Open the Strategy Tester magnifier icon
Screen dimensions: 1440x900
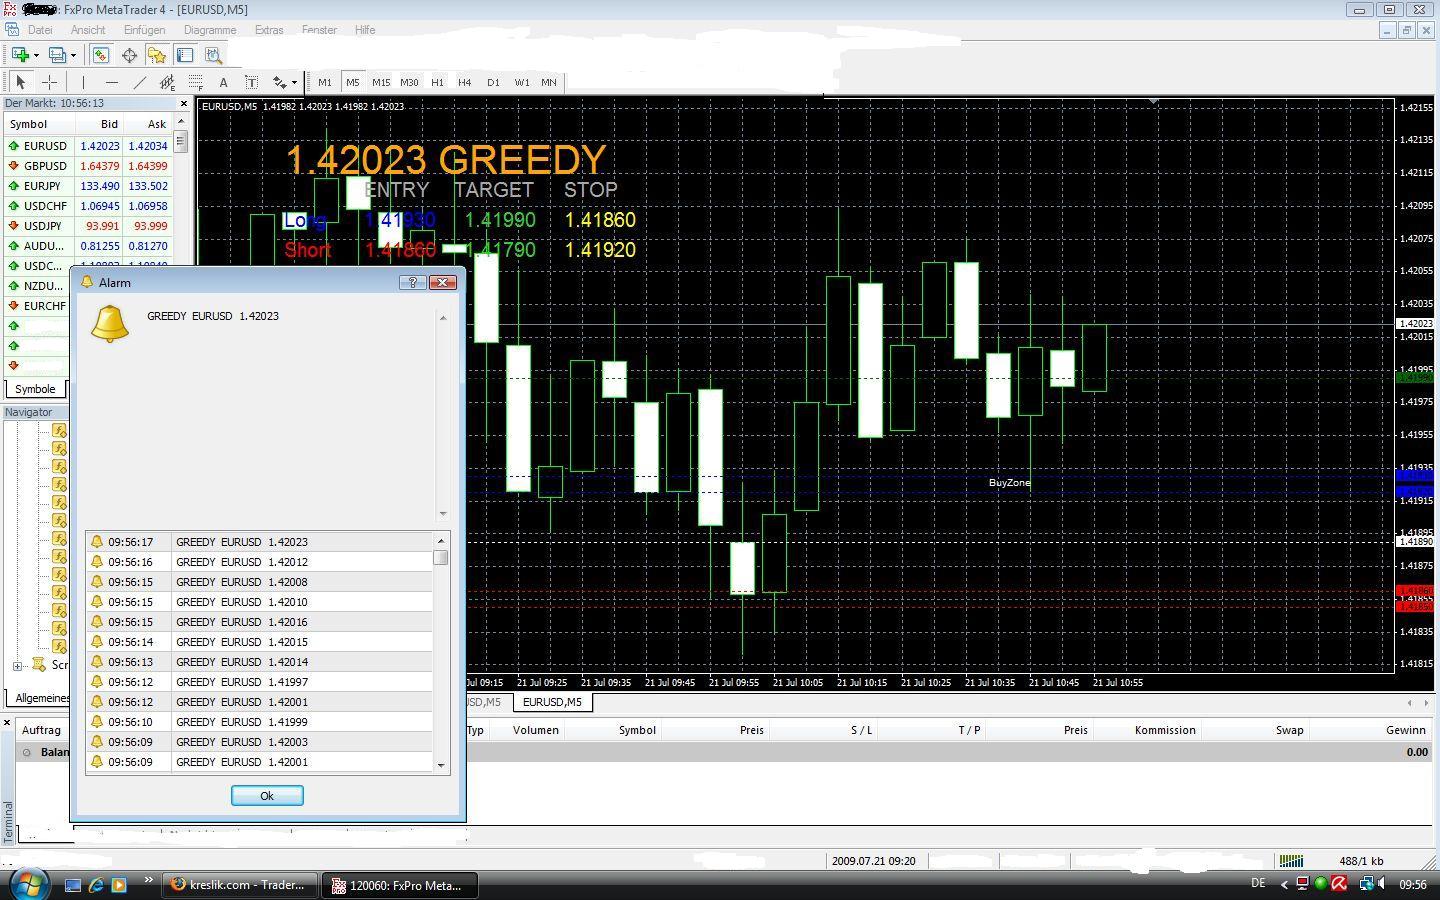pyautogui.click(x=213, y=55)
